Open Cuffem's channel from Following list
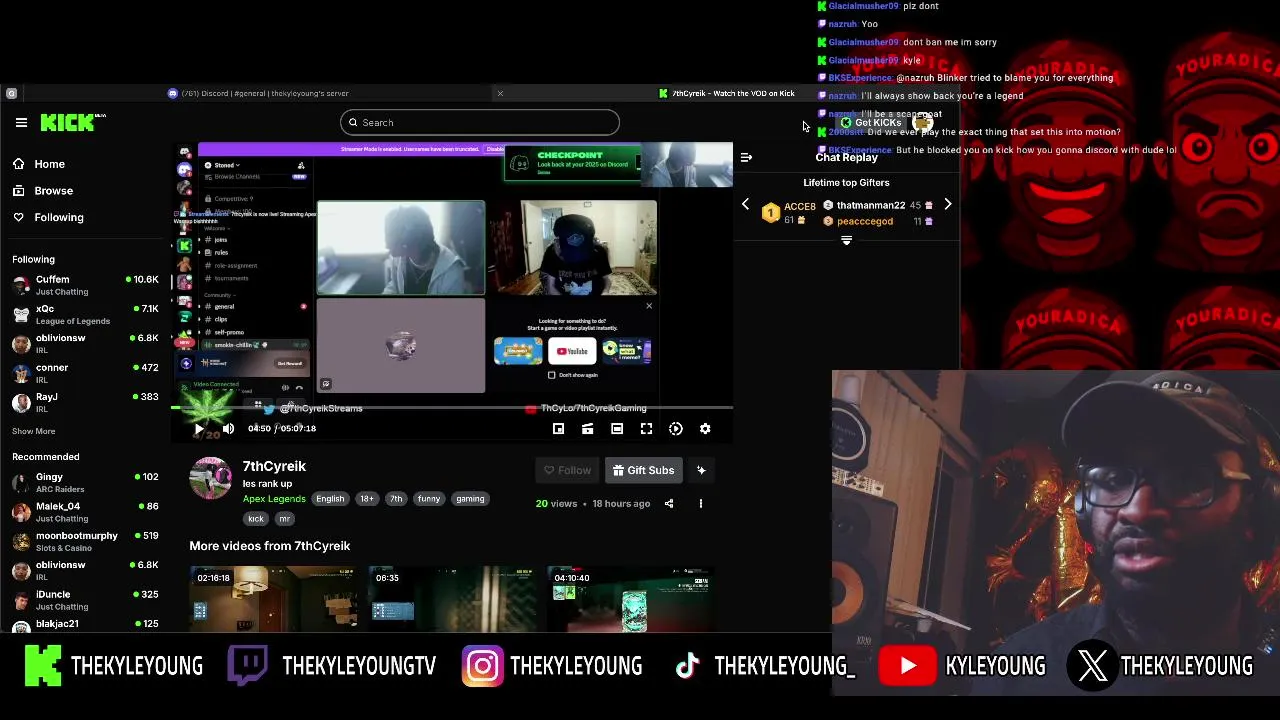Image resolution: width=1280 pixels, height=720 pixels. [85, 285]
